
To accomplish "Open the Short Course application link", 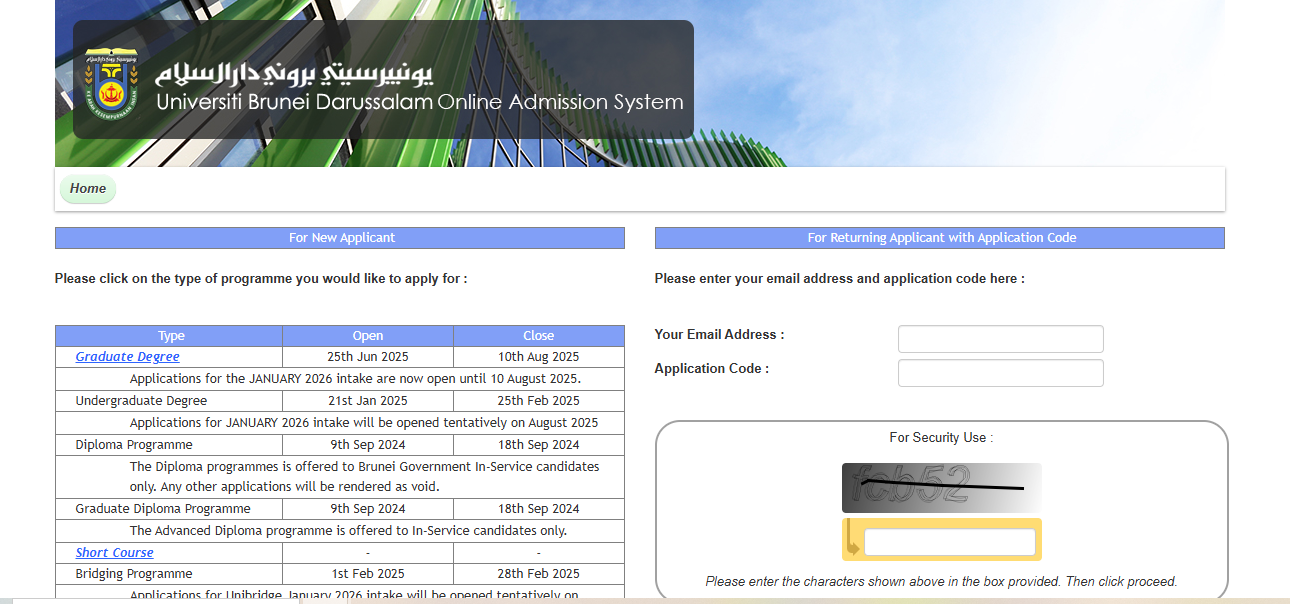I will 115,553.
